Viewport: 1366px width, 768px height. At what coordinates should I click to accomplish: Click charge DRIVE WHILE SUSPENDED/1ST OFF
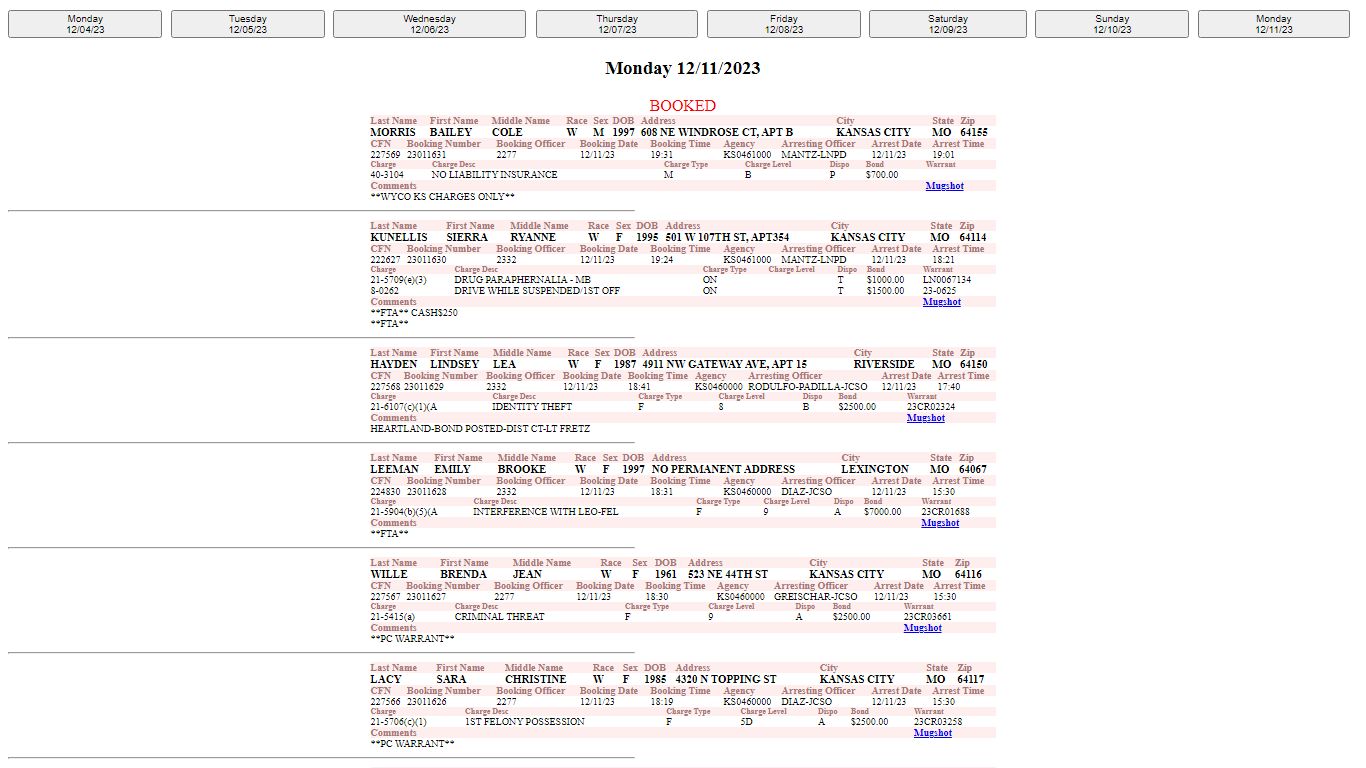pos(537,291)
